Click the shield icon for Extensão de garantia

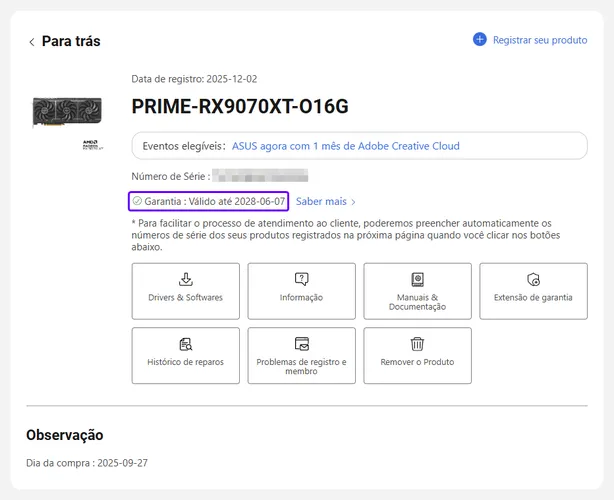[533, 280]
